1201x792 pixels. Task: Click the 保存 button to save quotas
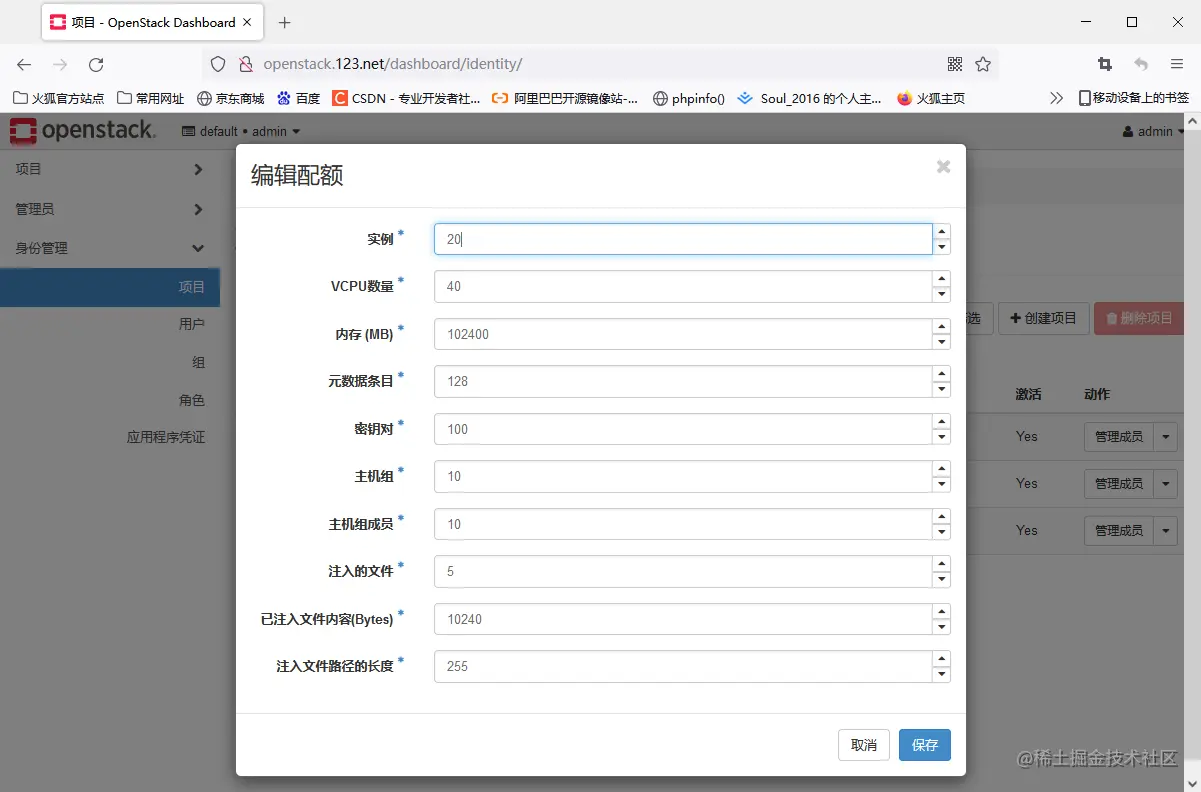923,744
